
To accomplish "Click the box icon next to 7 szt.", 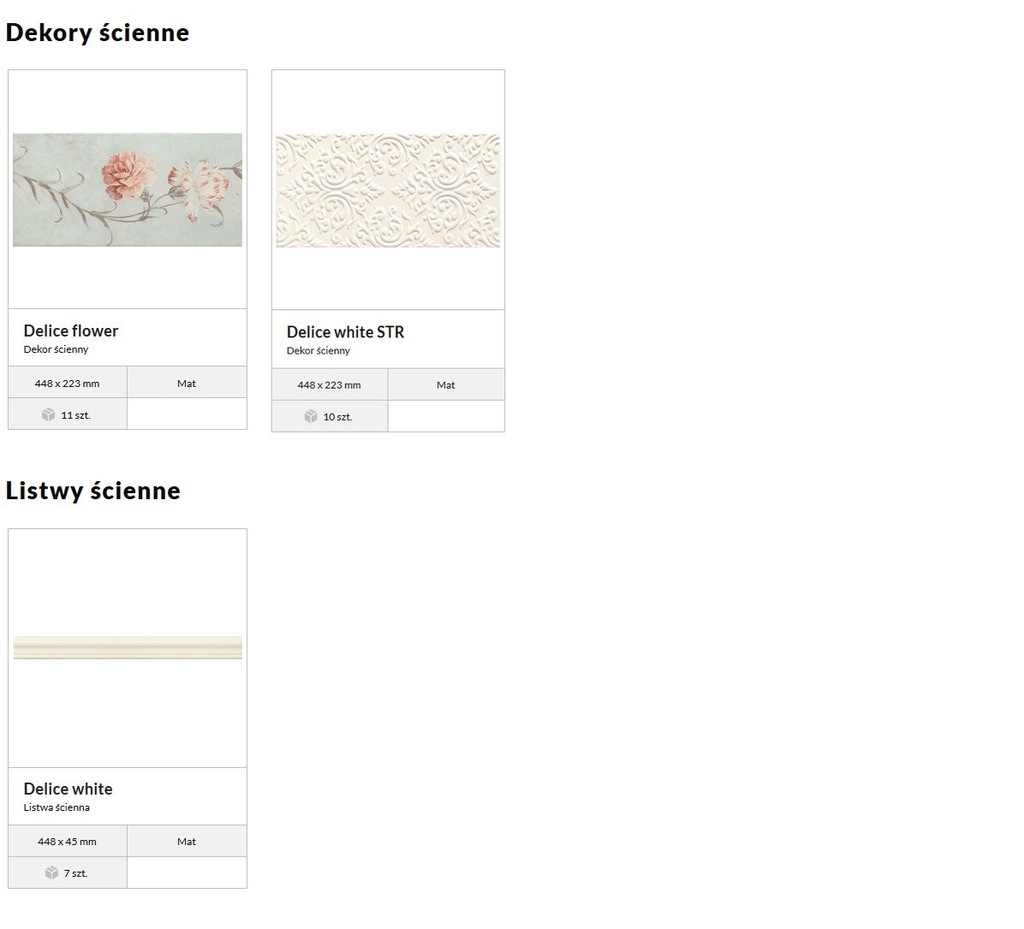I will coord(52,873).
